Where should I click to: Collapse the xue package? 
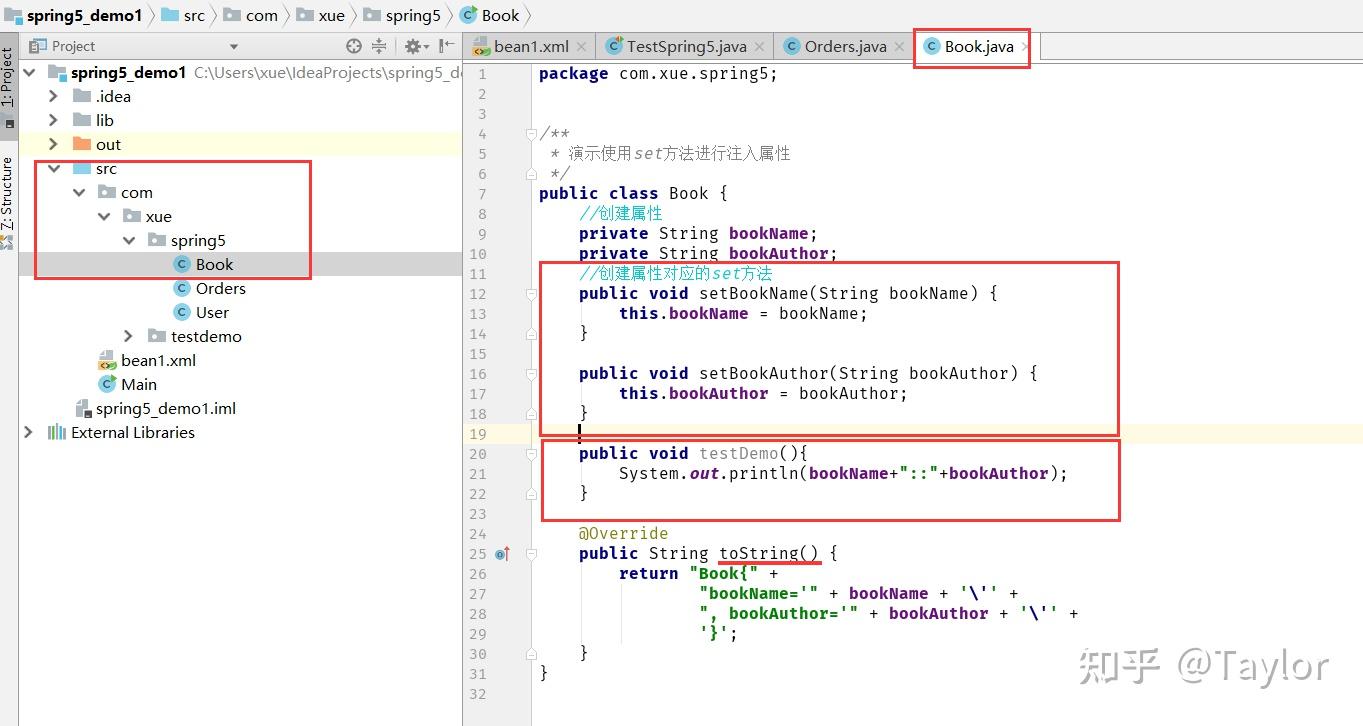(104, 216)
